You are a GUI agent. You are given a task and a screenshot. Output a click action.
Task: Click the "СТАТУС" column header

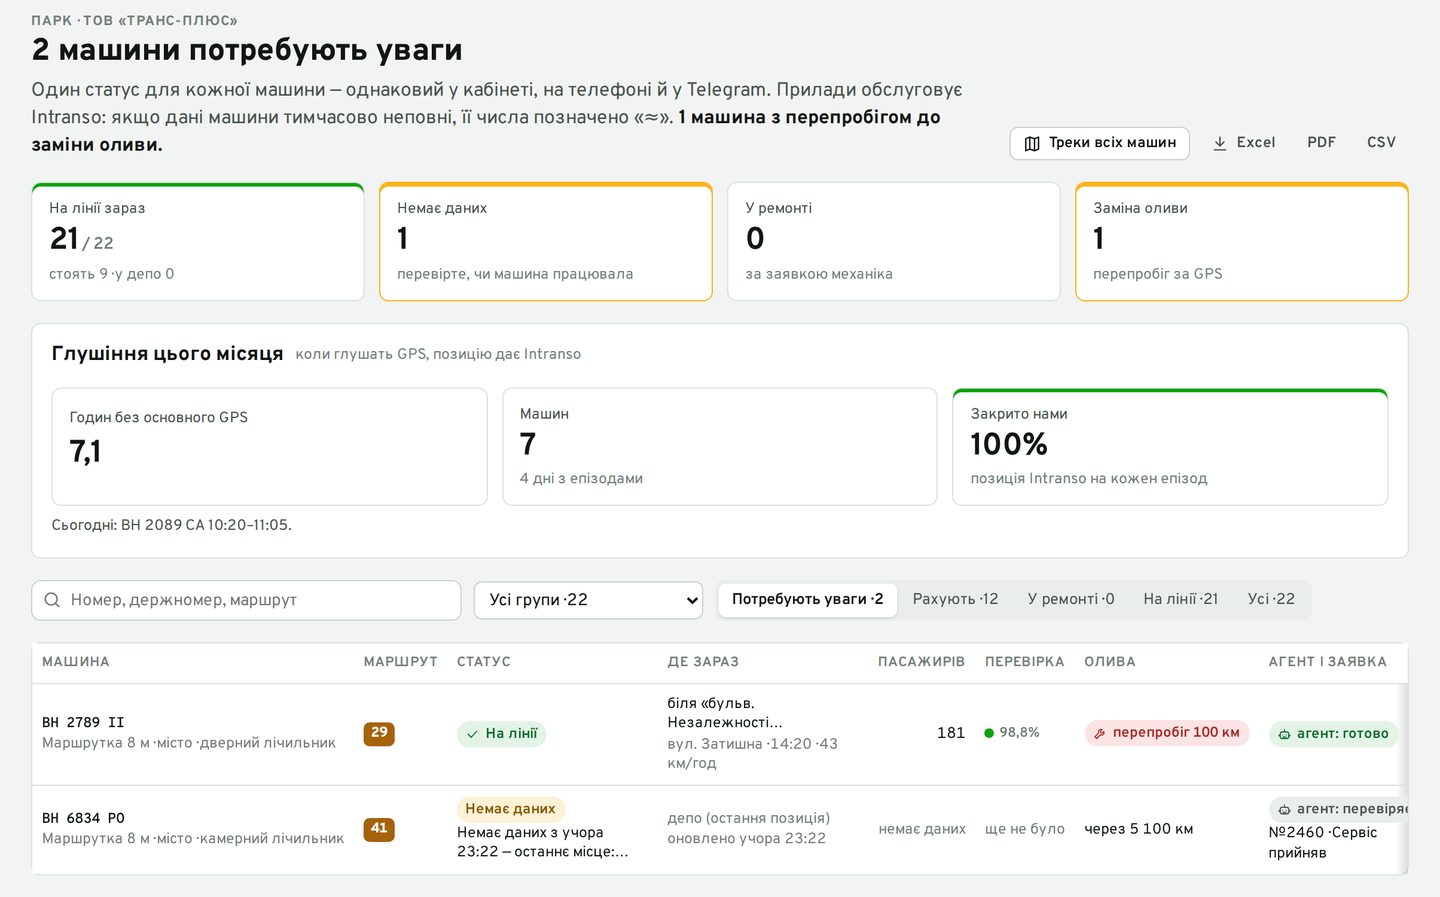tap(484, 662)
